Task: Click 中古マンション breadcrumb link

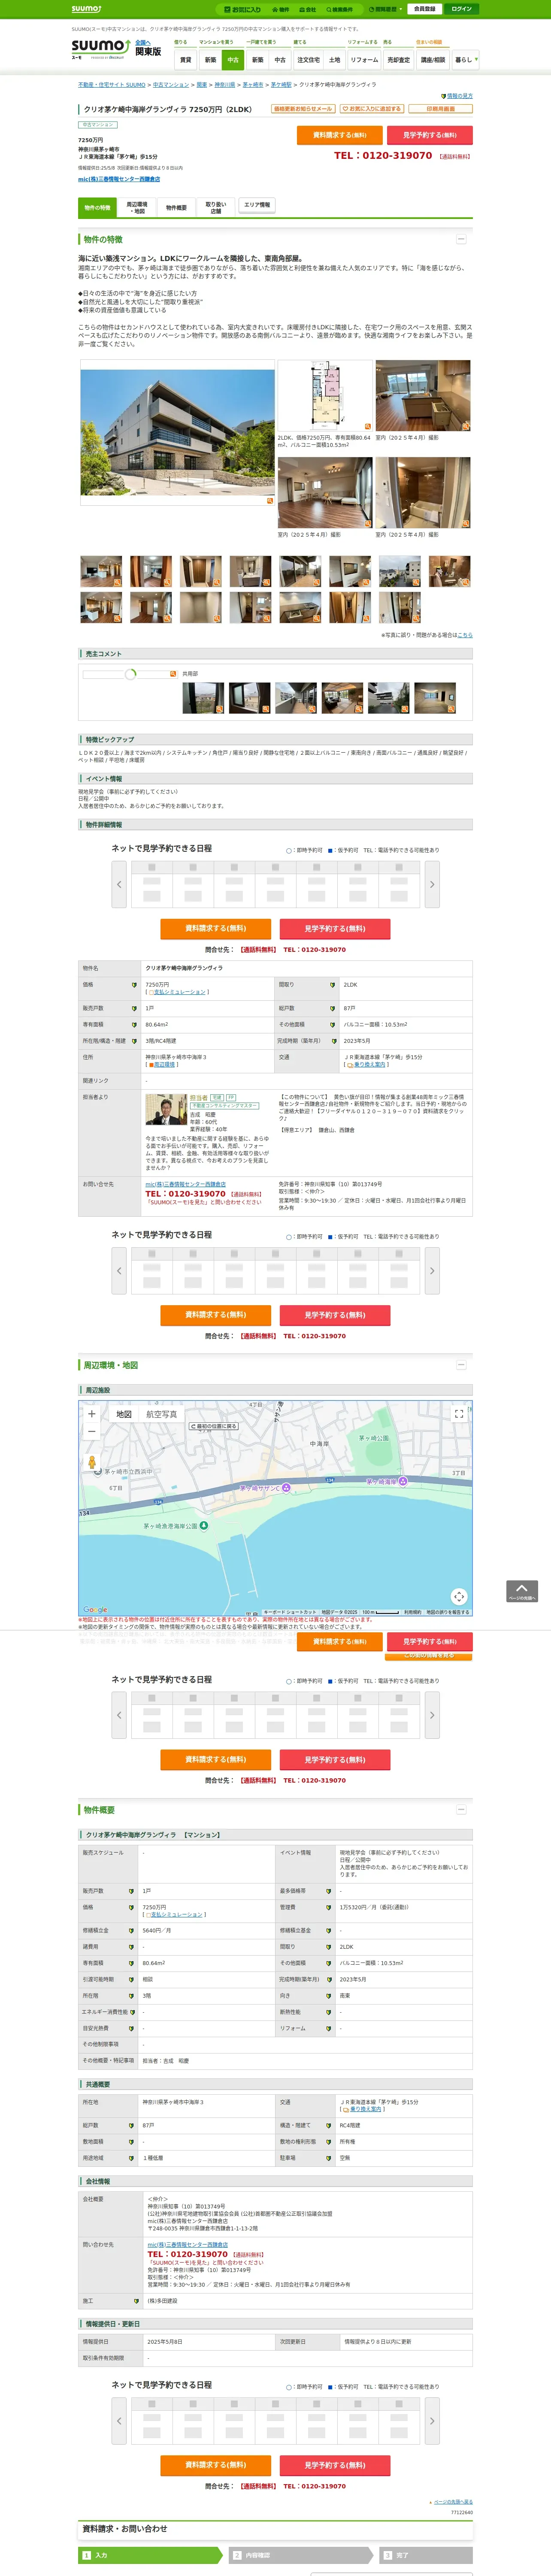Action: [x=171, y=85]
